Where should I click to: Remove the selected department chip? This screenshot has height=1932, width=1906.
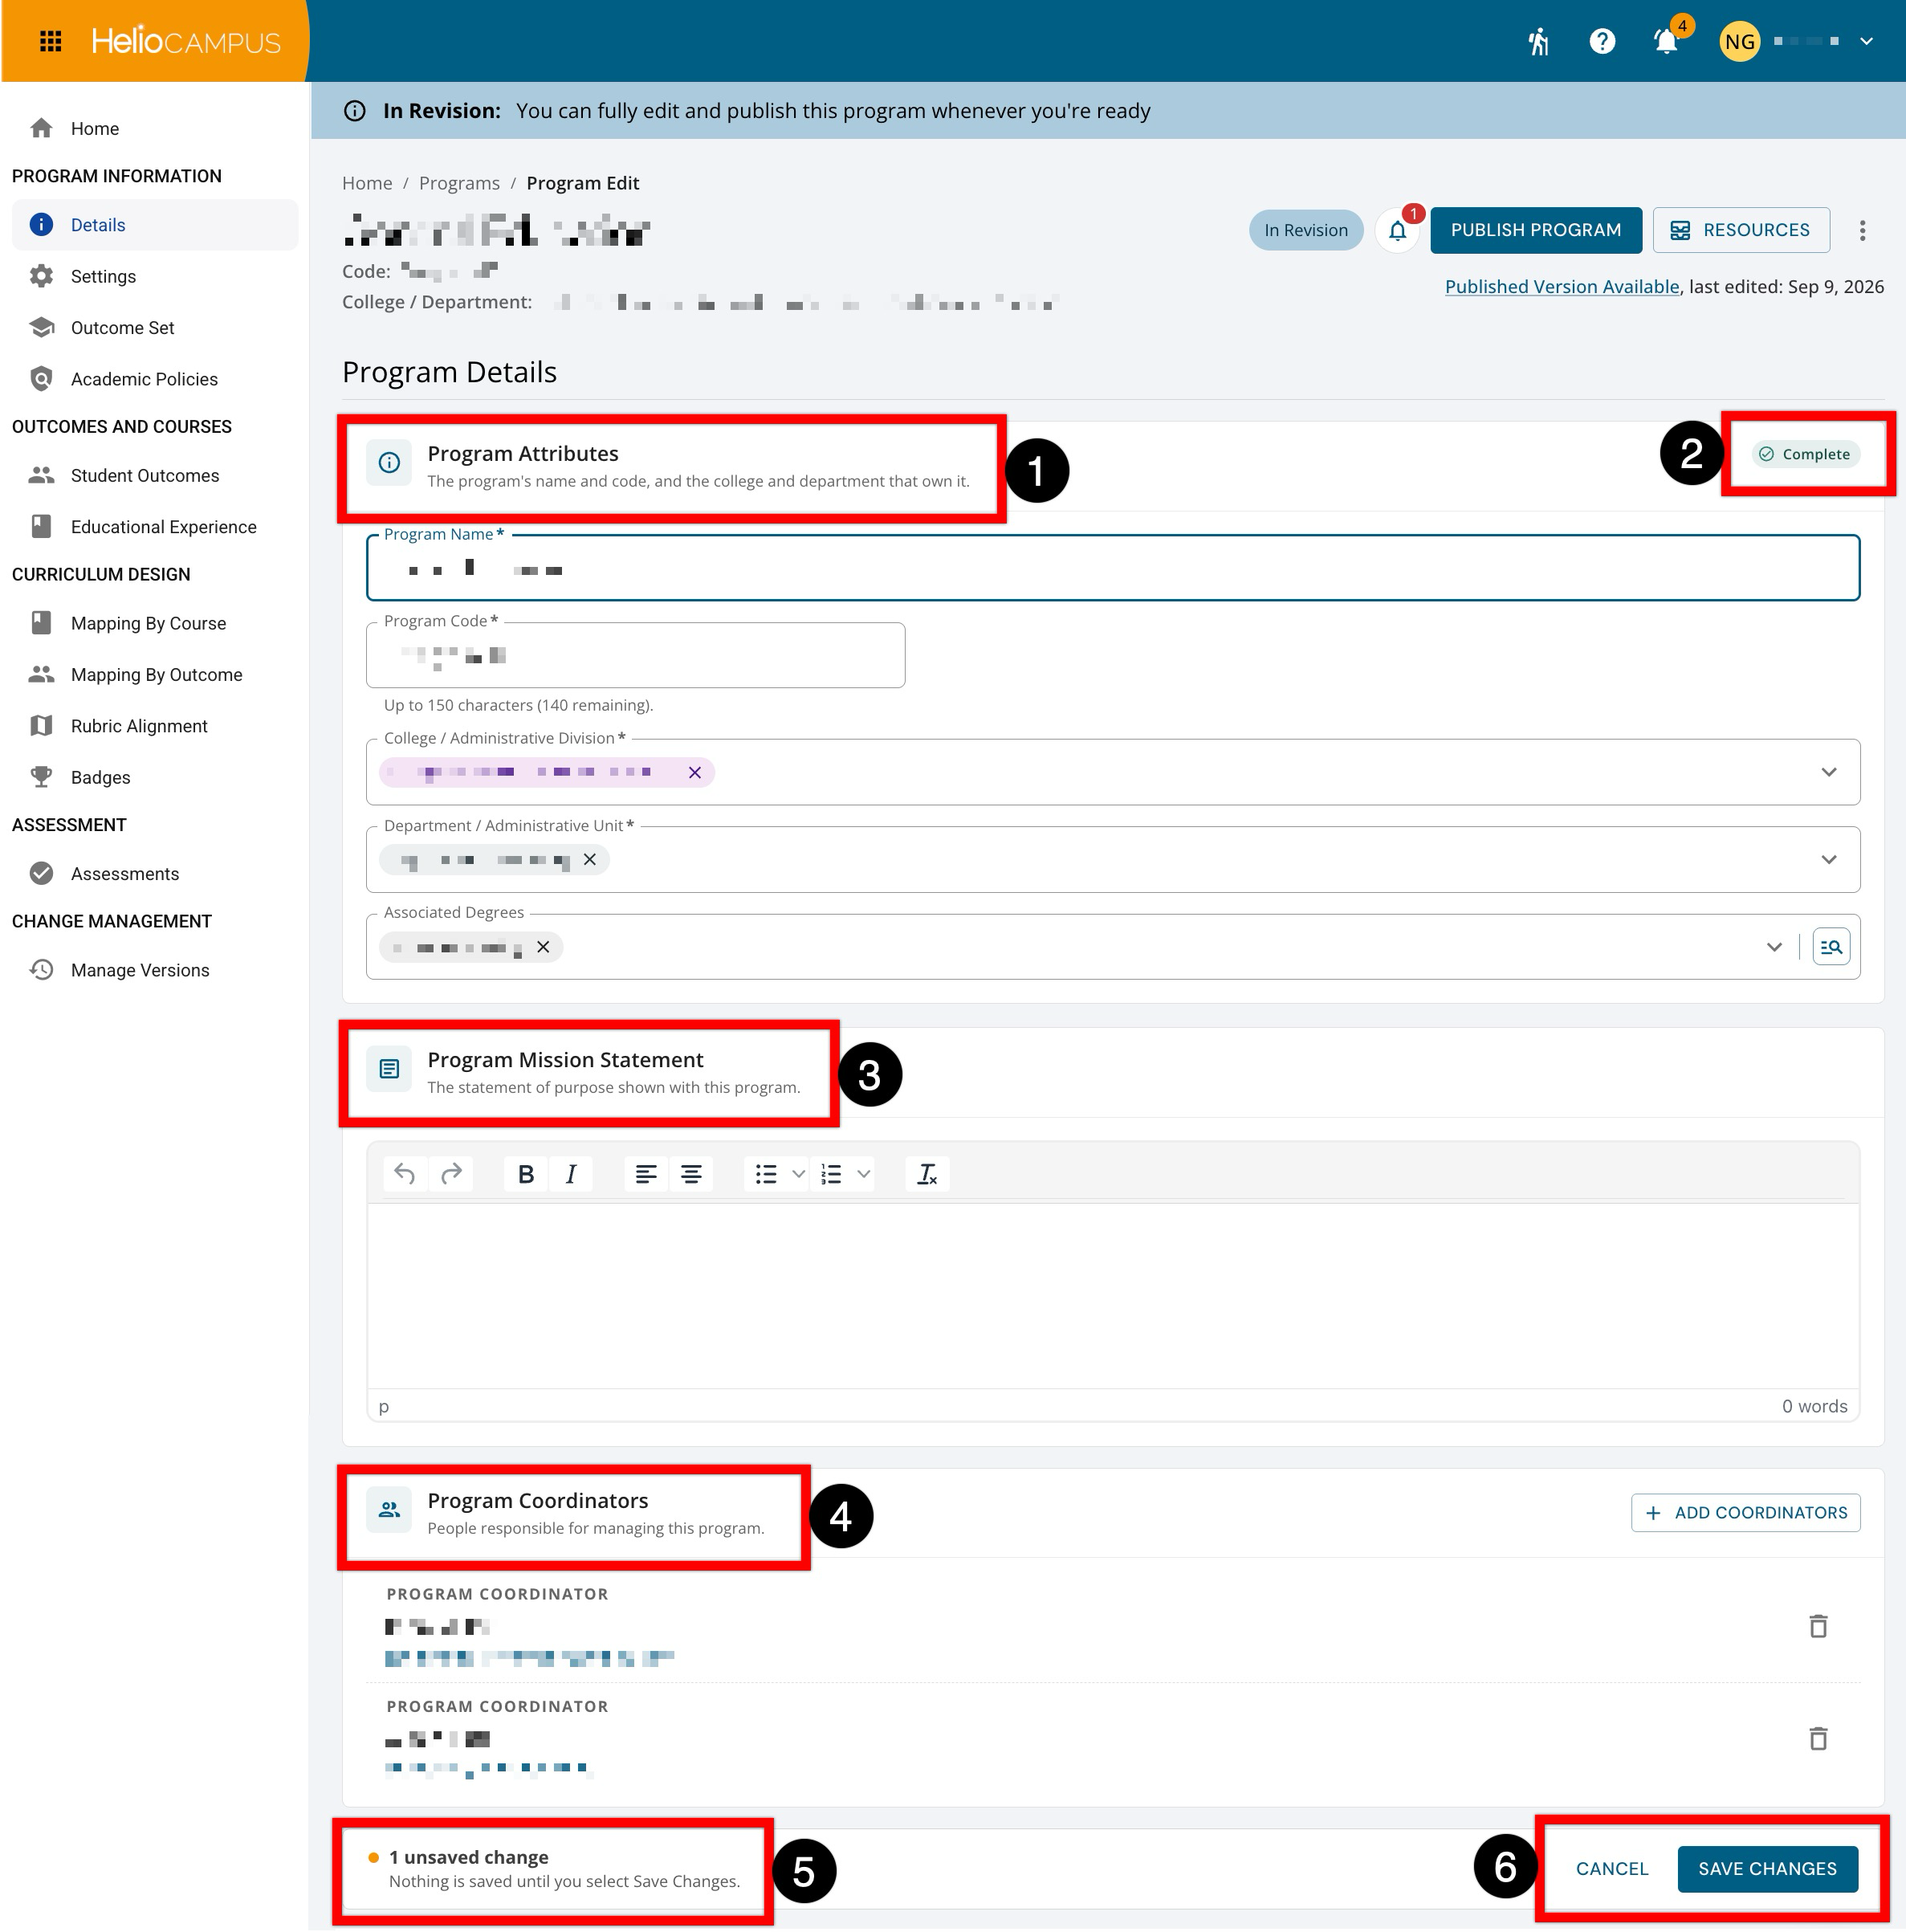(x=589, y=859)
